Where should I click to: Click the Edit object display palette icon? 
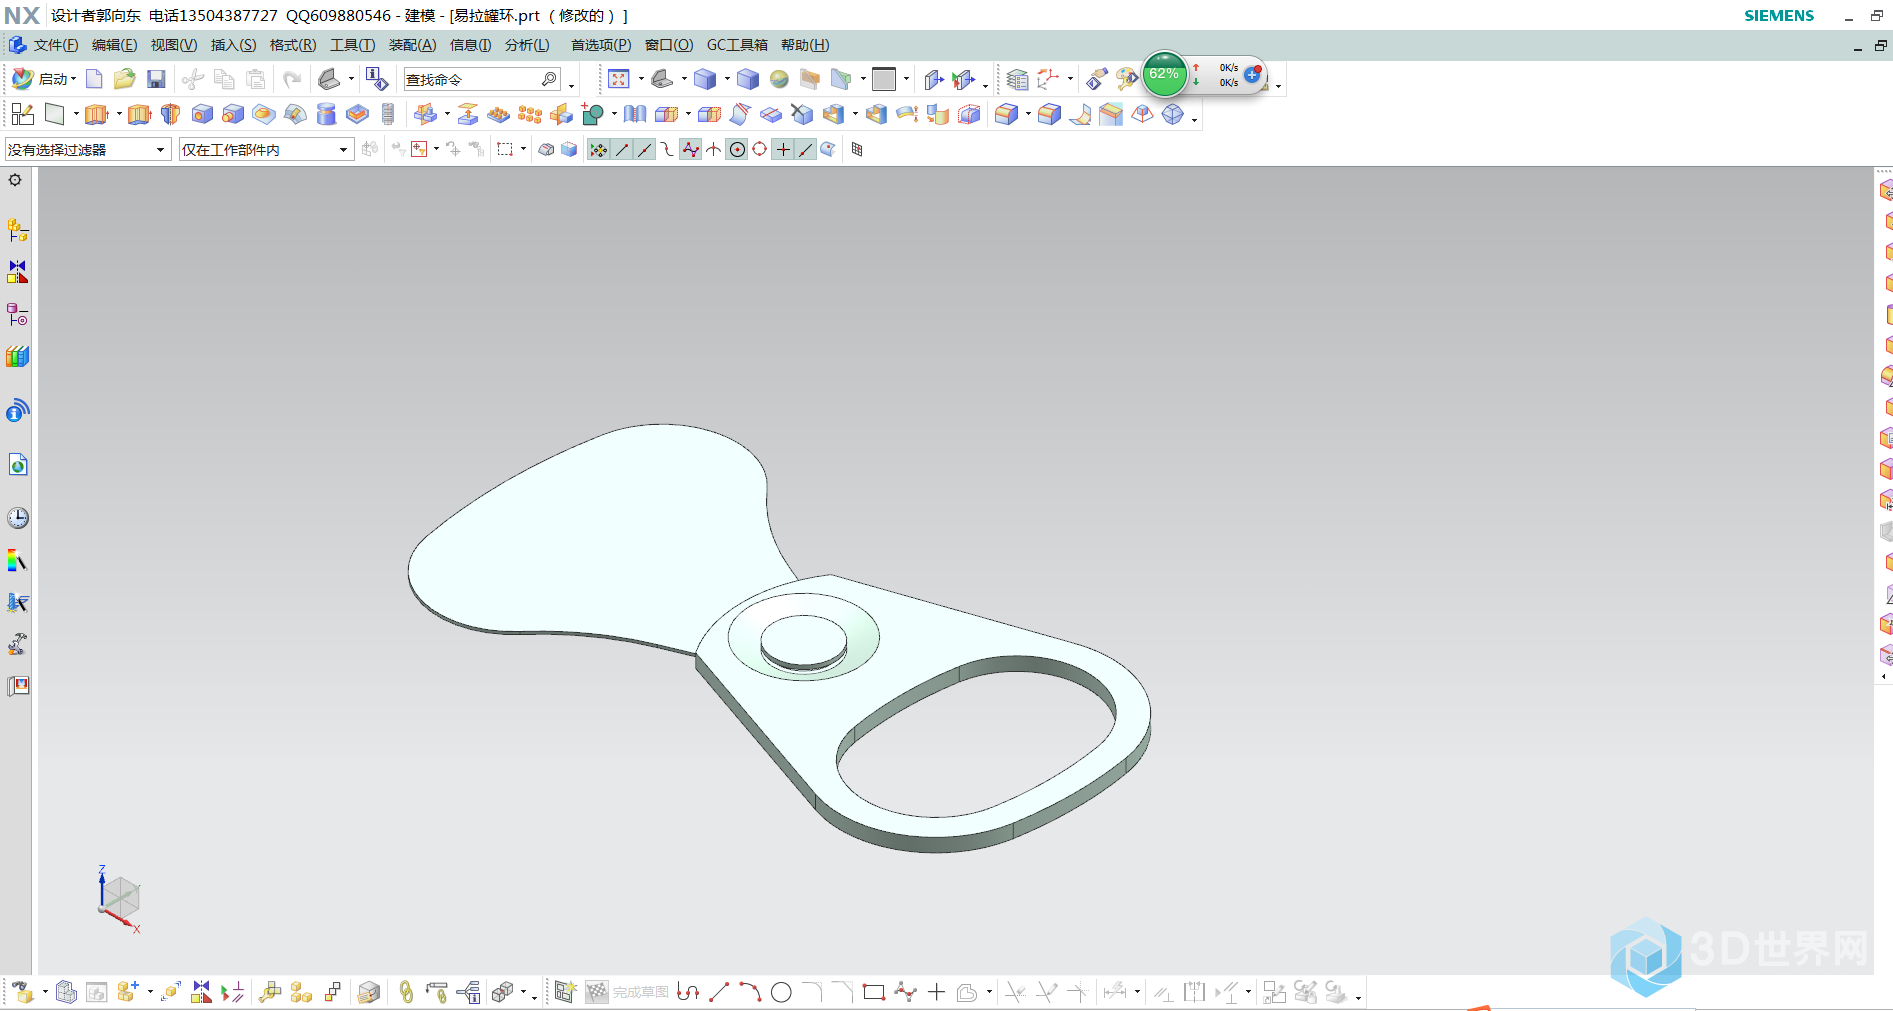1127,79
